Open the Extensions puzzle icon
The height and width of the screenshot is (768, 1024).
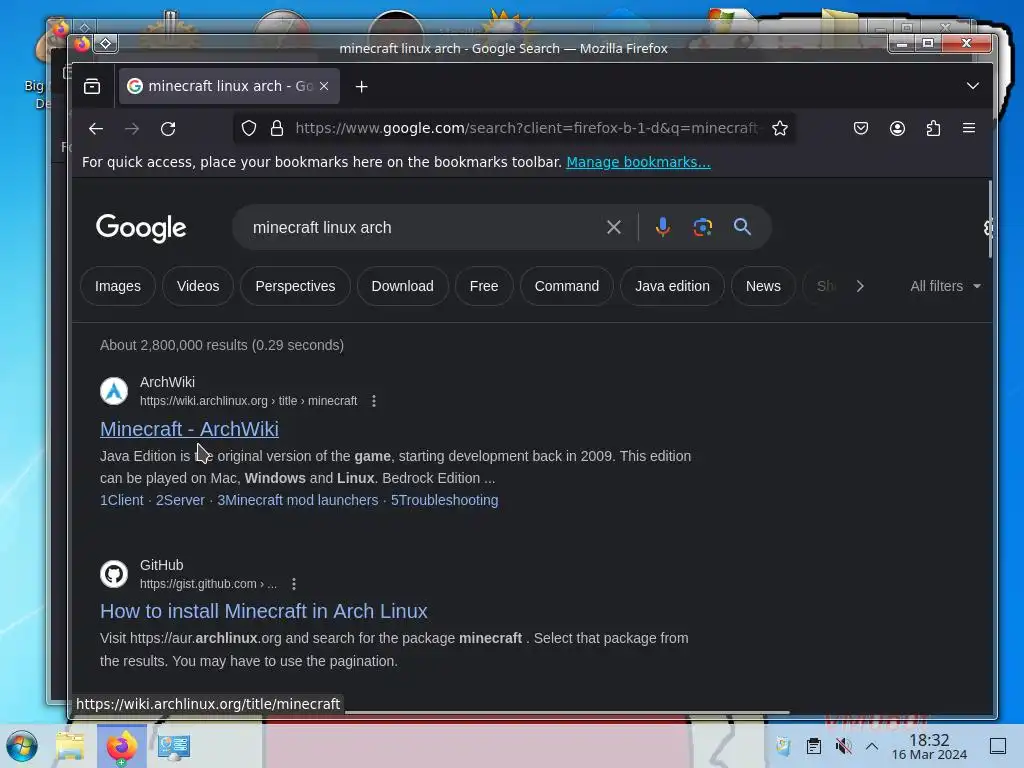click(933, 129)
